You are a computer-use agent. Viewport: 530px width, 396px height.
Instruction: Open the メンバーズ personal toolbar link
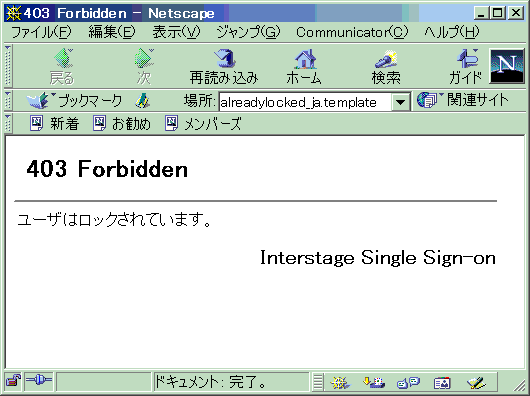tap(203, 123)
